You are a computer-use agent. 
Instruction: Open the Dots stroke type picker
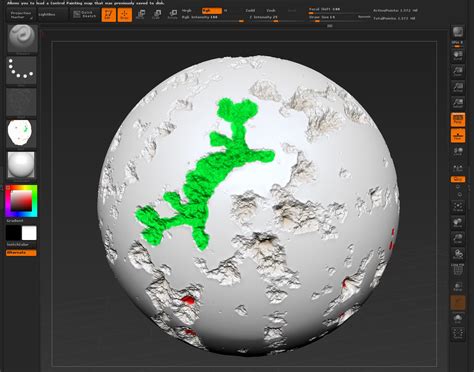(x=21, y=71)
